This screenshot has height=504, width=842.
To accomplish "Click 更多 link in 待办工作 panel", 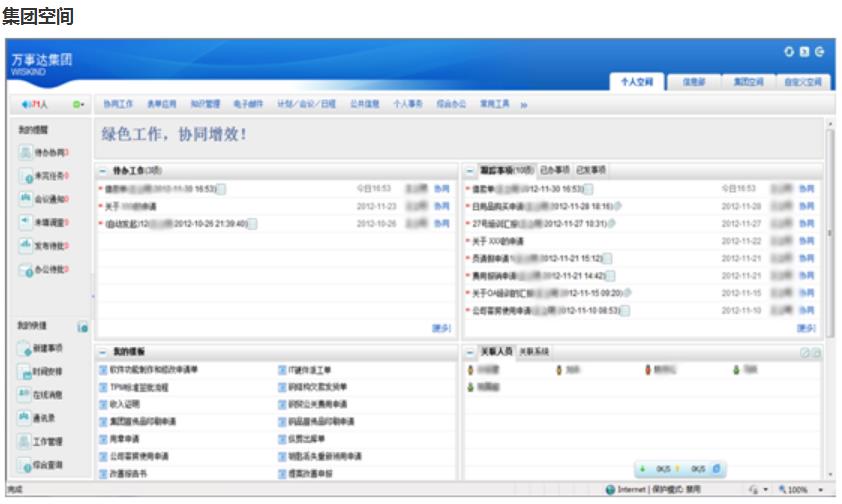I will coord(441,327).
